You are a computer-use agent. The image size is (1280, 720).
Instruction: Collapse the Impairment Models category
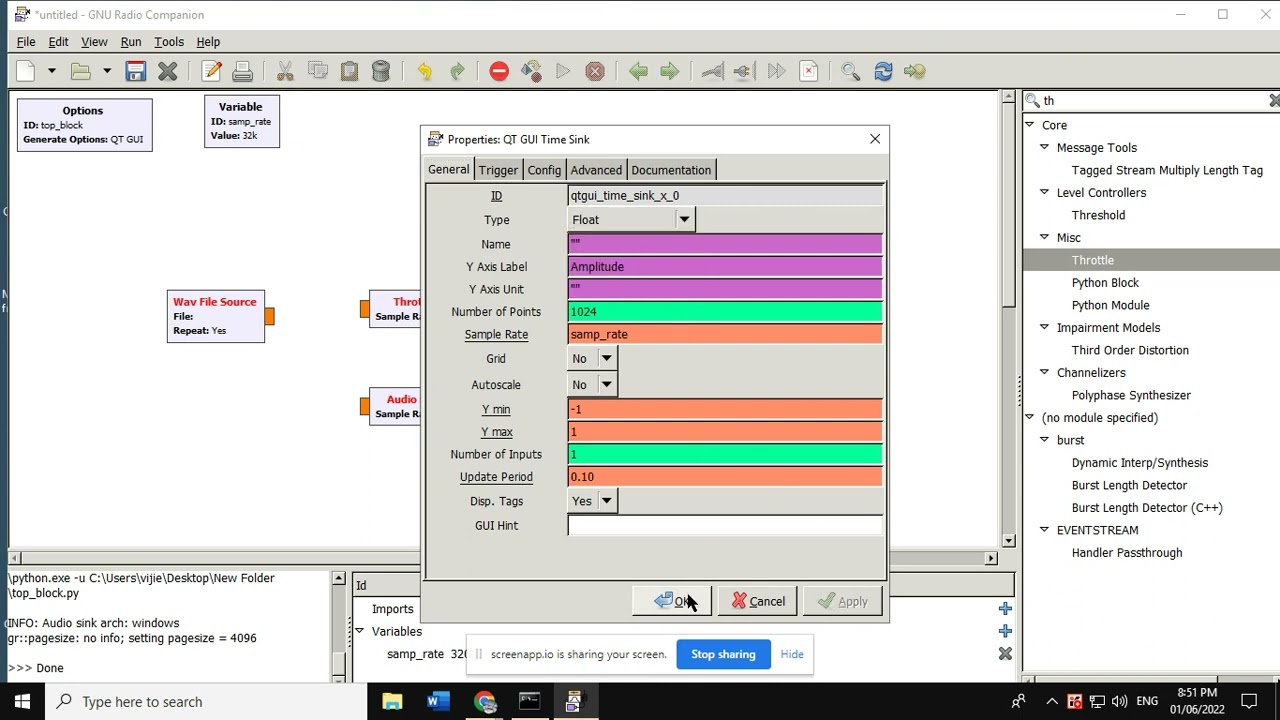[x=1044, y=328]
